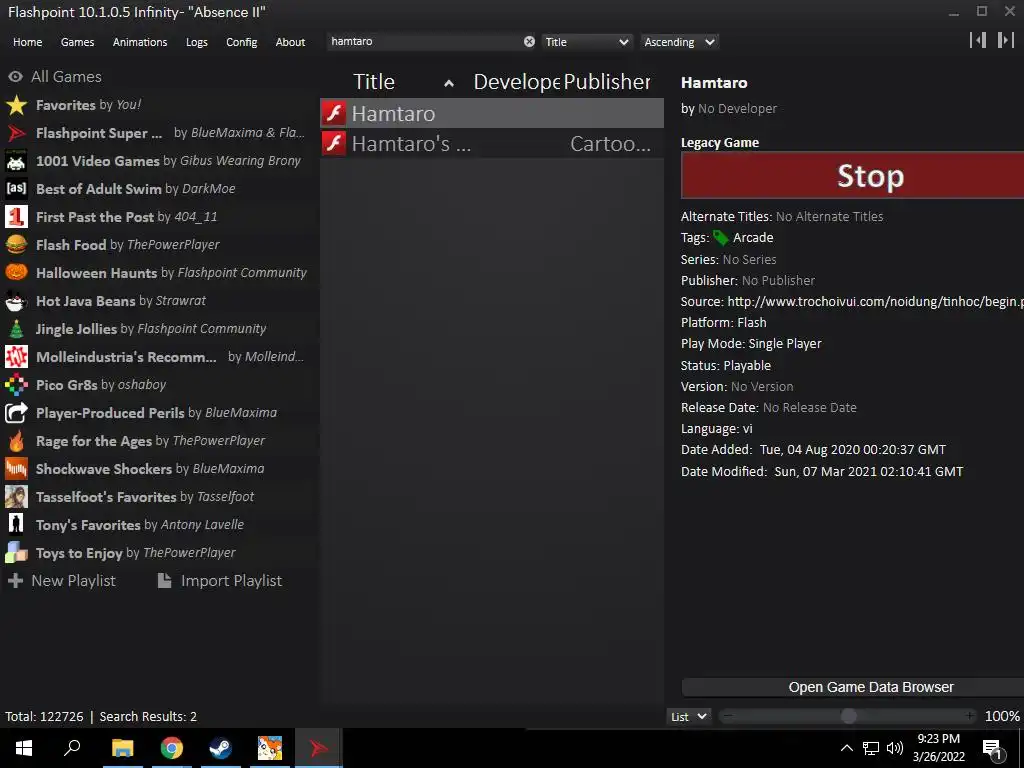Select the Player-Produced Perils share icon

click(16, 413)
